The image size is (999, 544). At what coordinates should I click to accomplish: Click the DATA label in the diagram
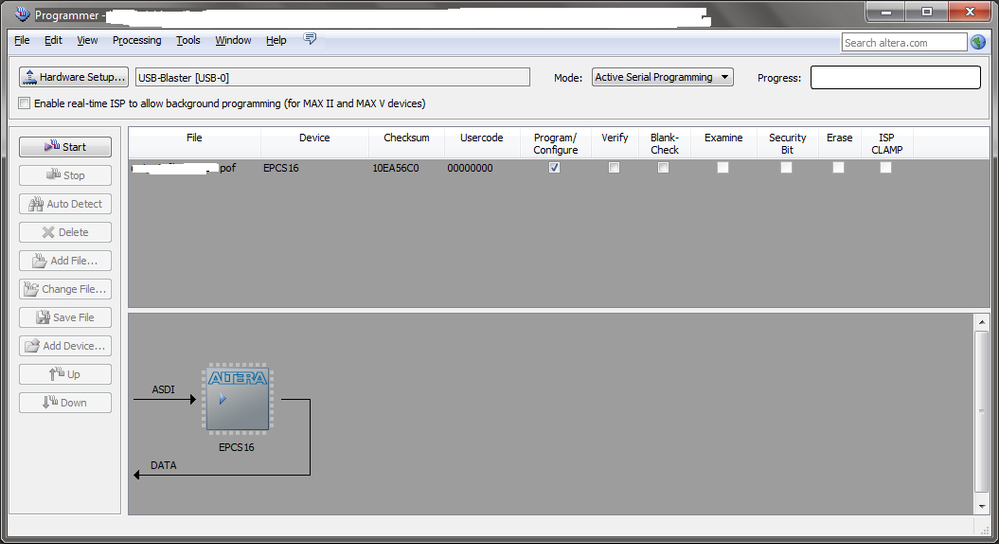tap(163, 465)
